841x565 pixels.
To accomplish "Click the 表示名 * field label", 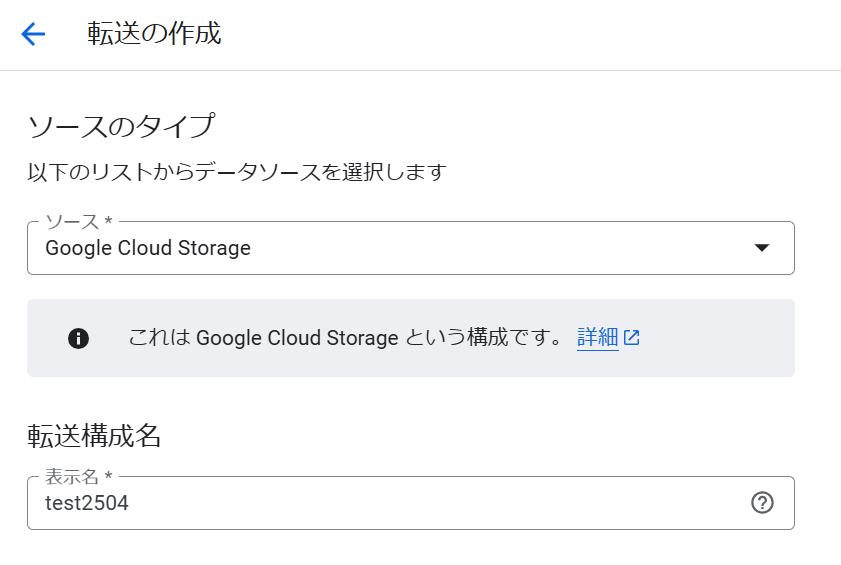I will (78, 476).
